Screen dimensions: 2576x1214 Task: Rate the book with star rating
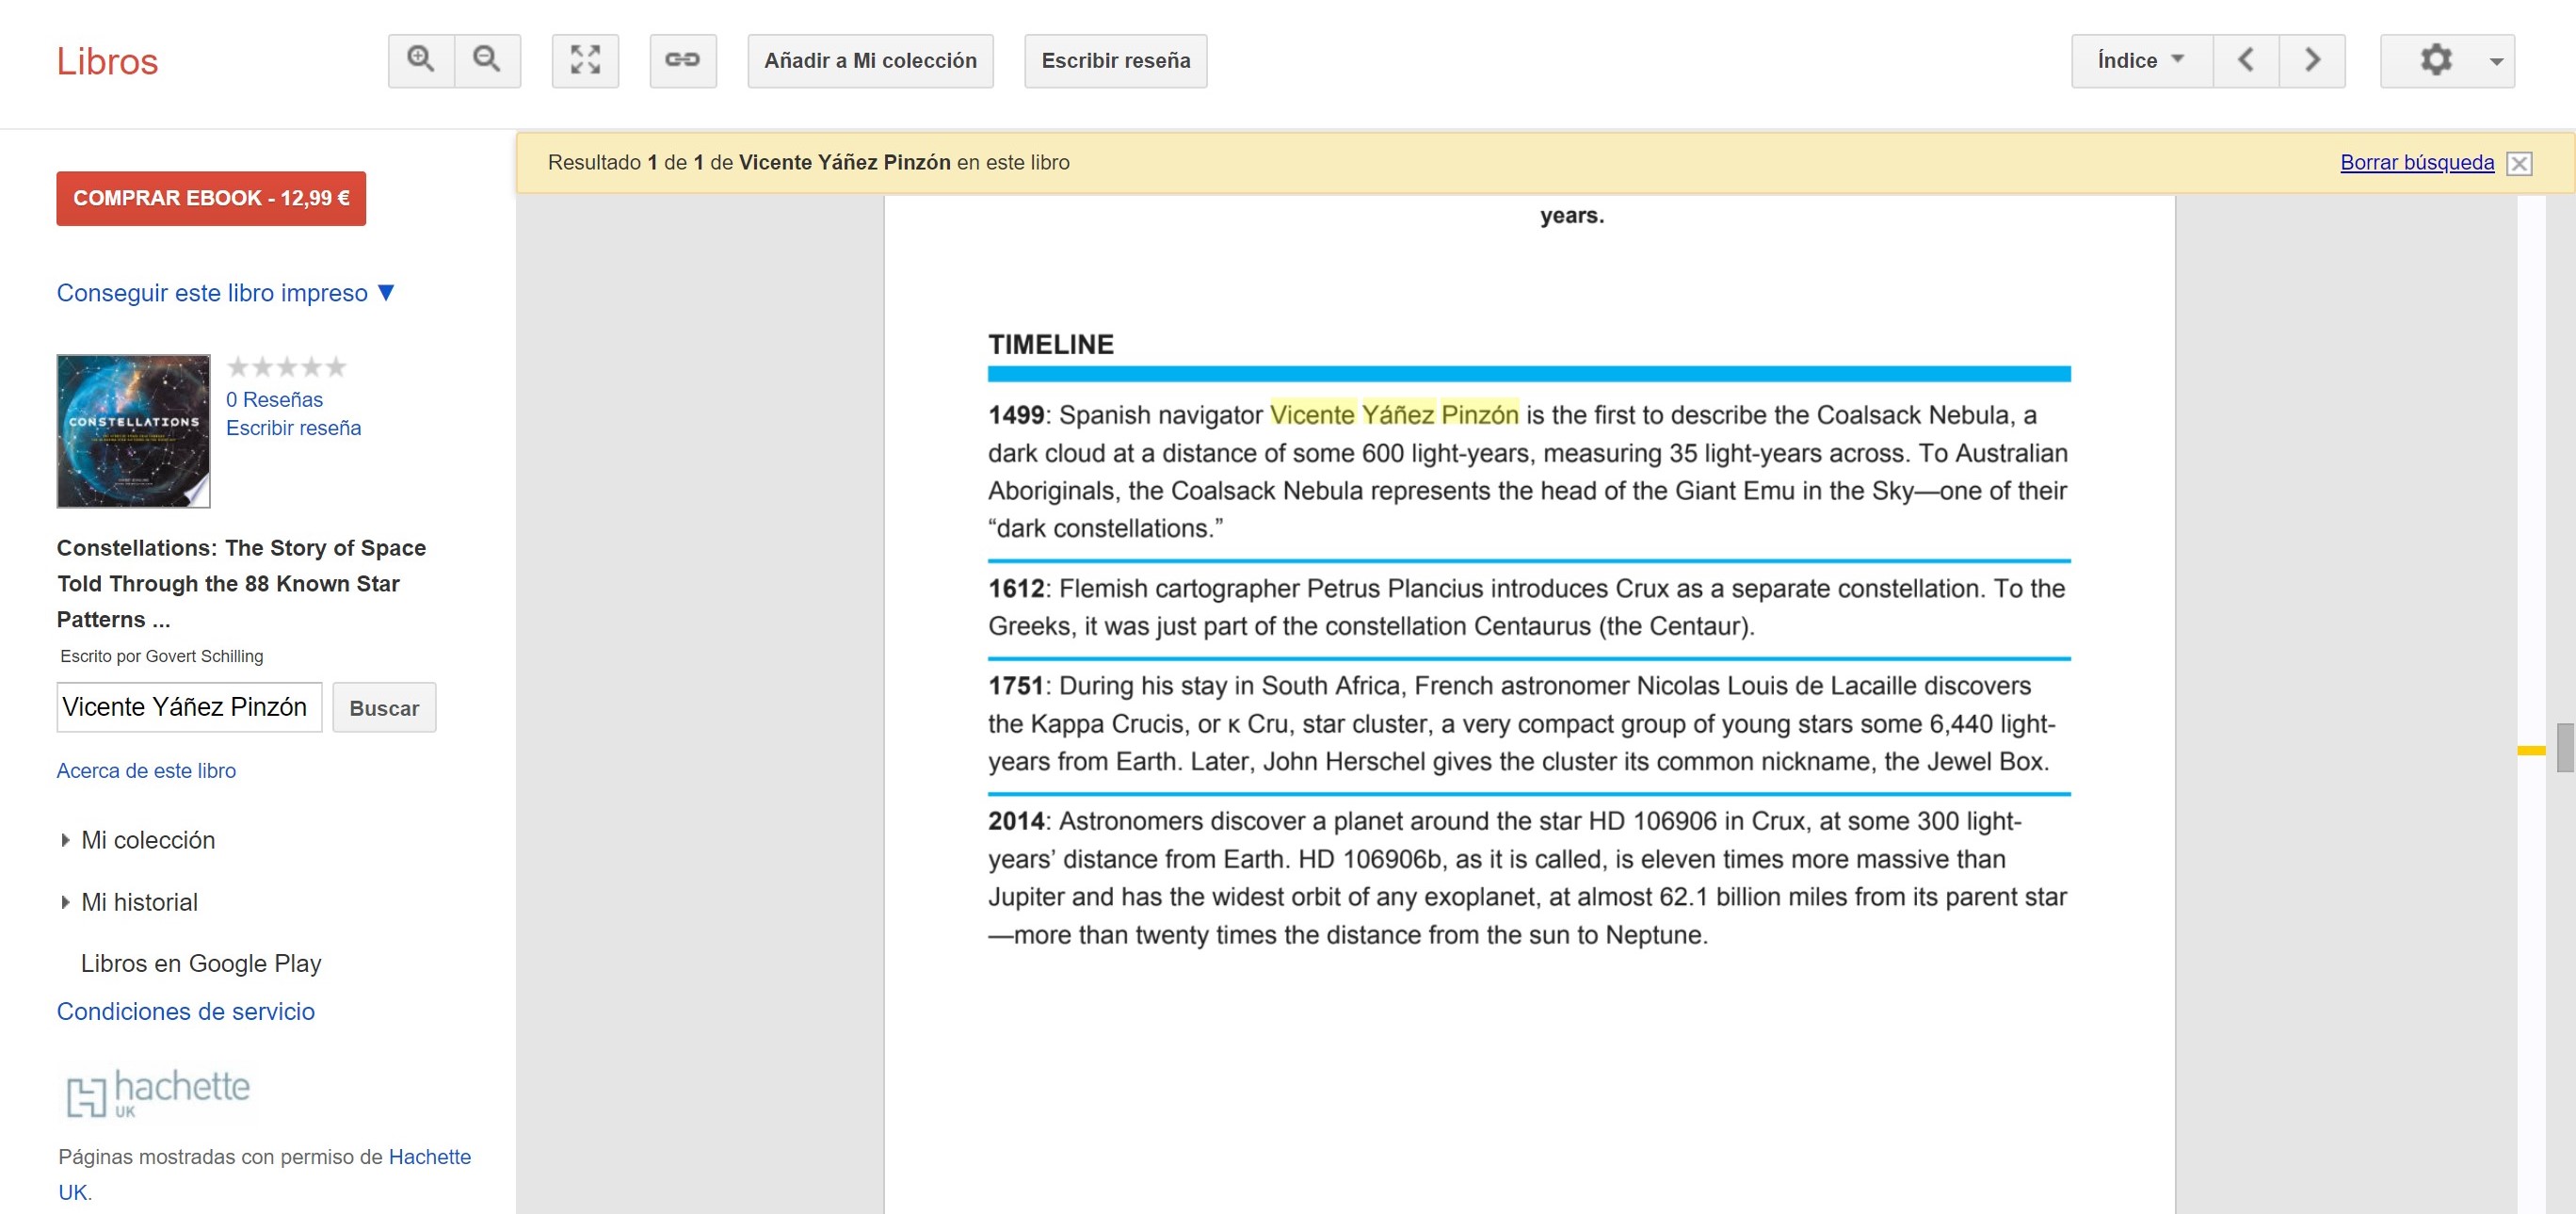coord(287,367)
